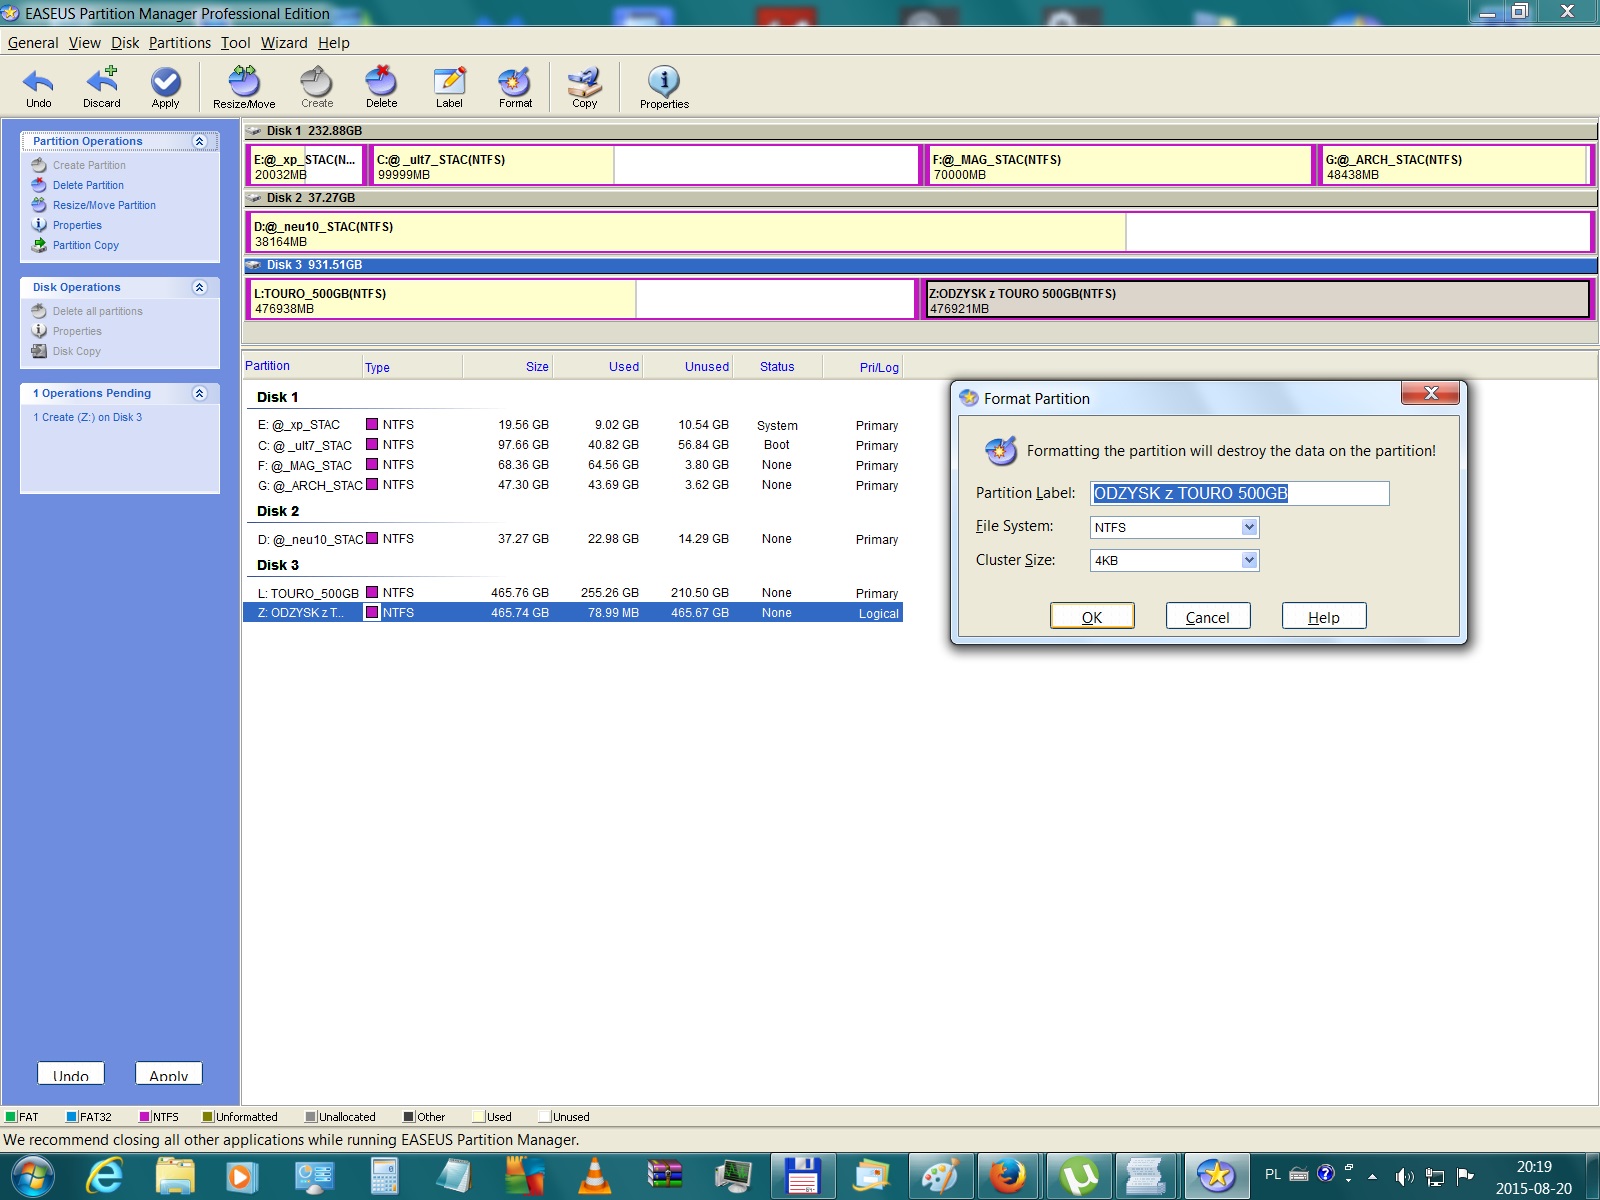Open VLC media player from the taskbar
Image resolution: width=1600 pixels, height=1200 pixels.
pyautogui.click(x=595, y=1176)
